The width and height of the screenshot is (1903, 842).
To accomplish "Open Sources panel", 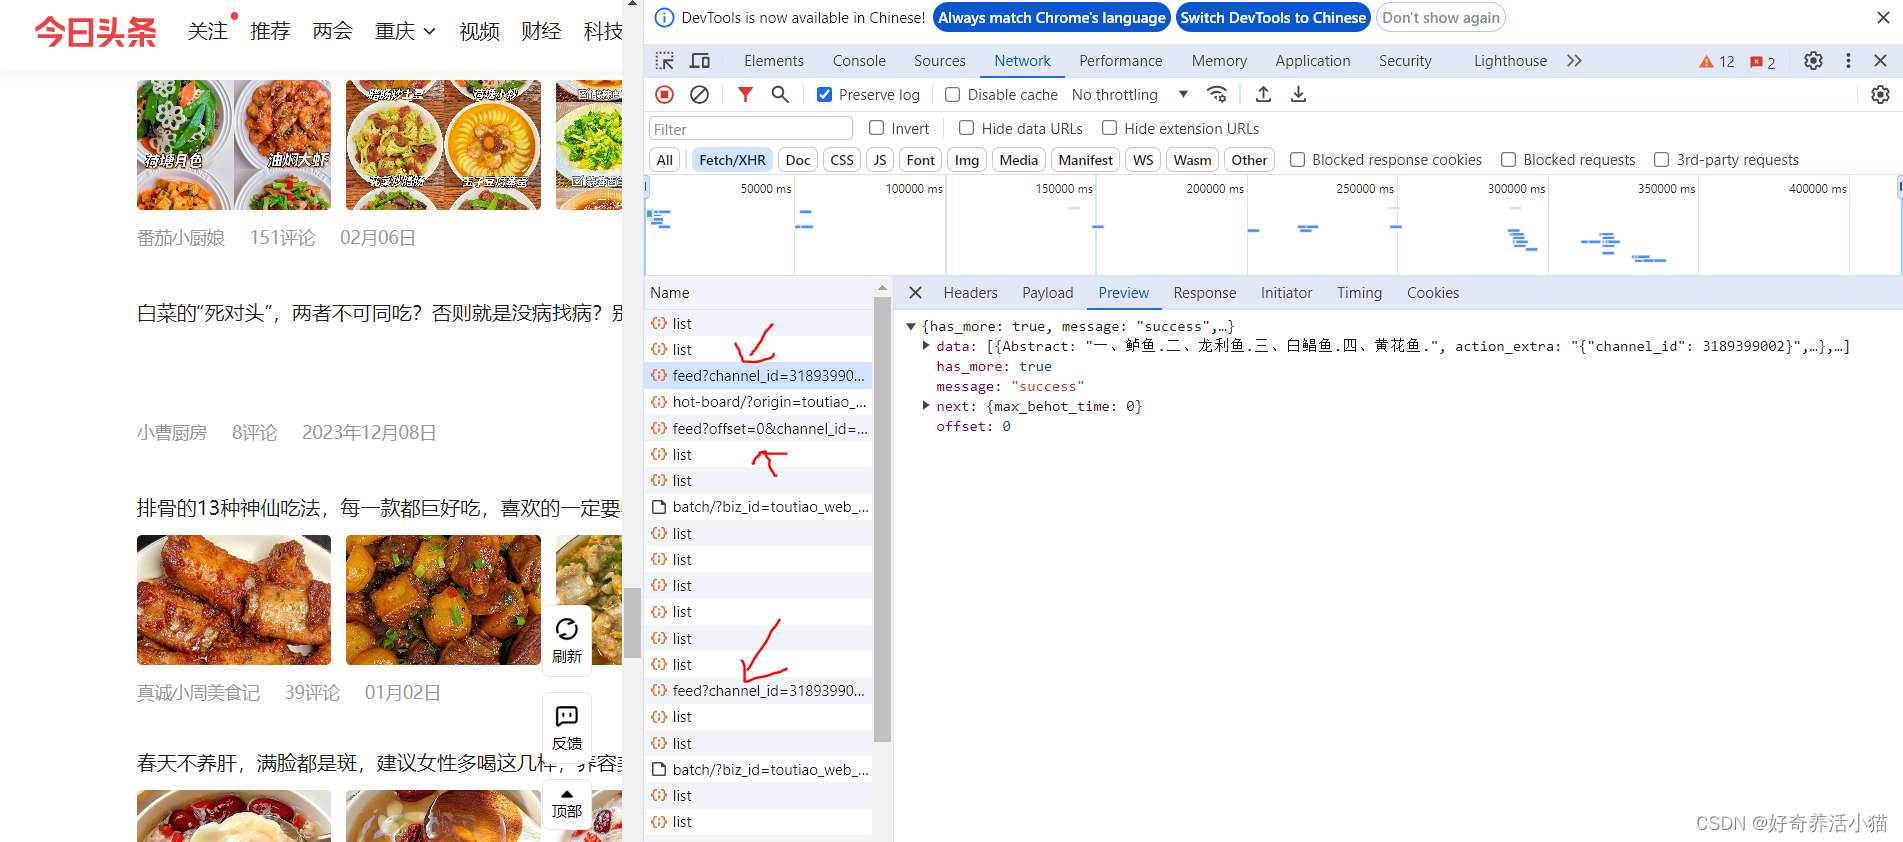I will click(x=940, y=61).
